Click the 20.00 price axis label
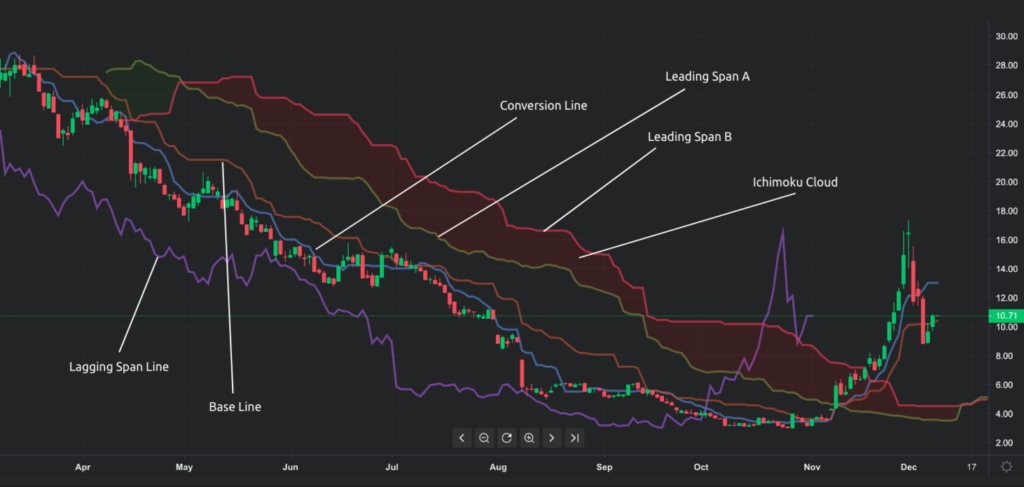 click(1006, 181)
